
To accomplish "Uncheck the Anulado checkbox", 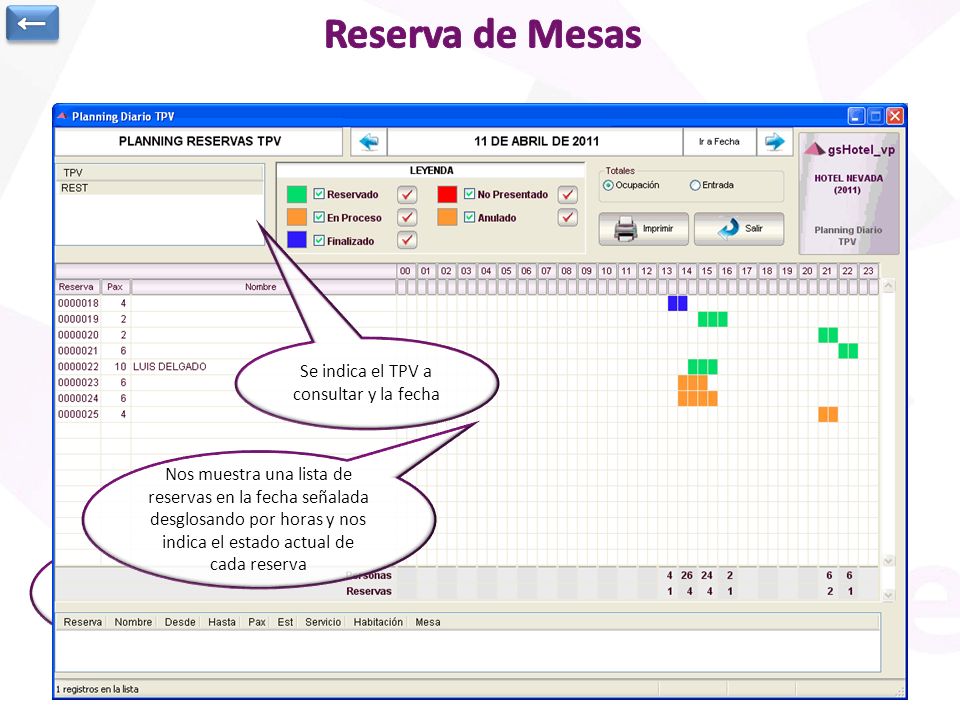I will coord(470,217).
